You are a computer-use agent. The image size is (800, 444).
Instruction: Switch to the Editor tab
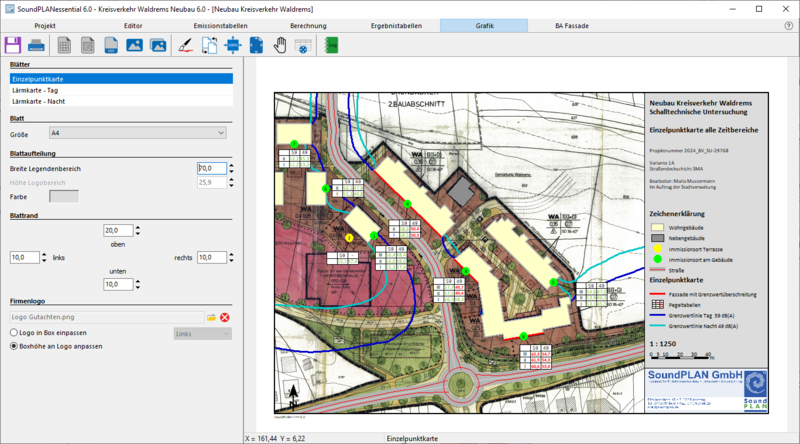tap(133, 26)
